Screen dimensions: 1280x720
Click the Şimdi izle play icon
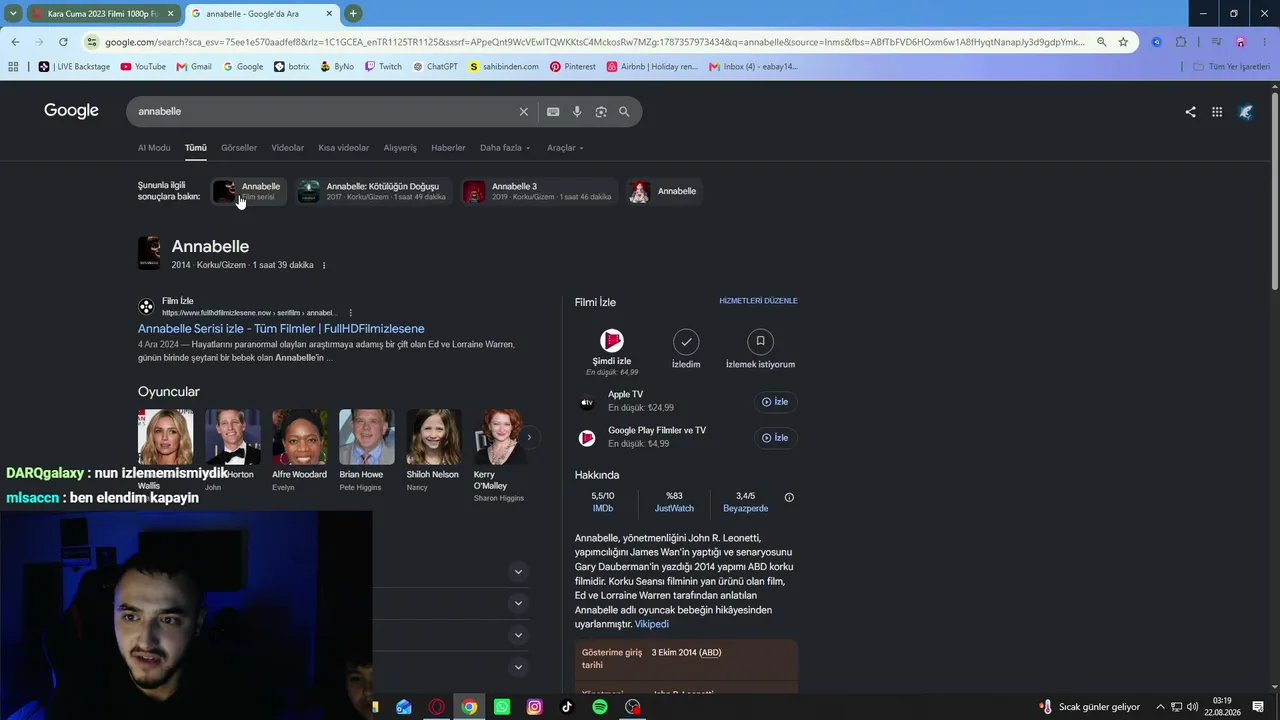(612, 341)
